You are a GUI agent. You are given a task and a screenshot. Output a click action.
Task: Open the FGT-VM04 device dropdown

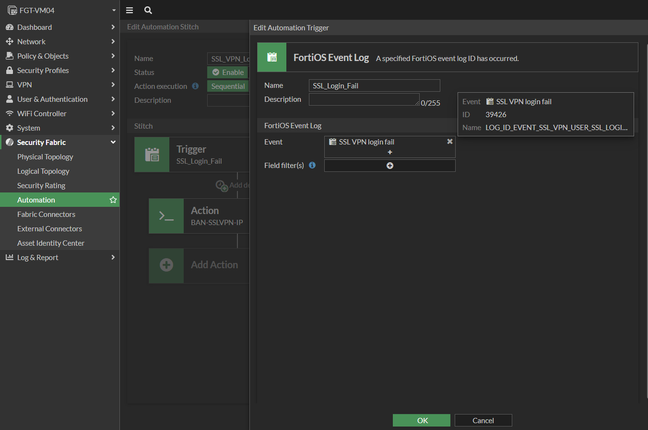[59, 10]
